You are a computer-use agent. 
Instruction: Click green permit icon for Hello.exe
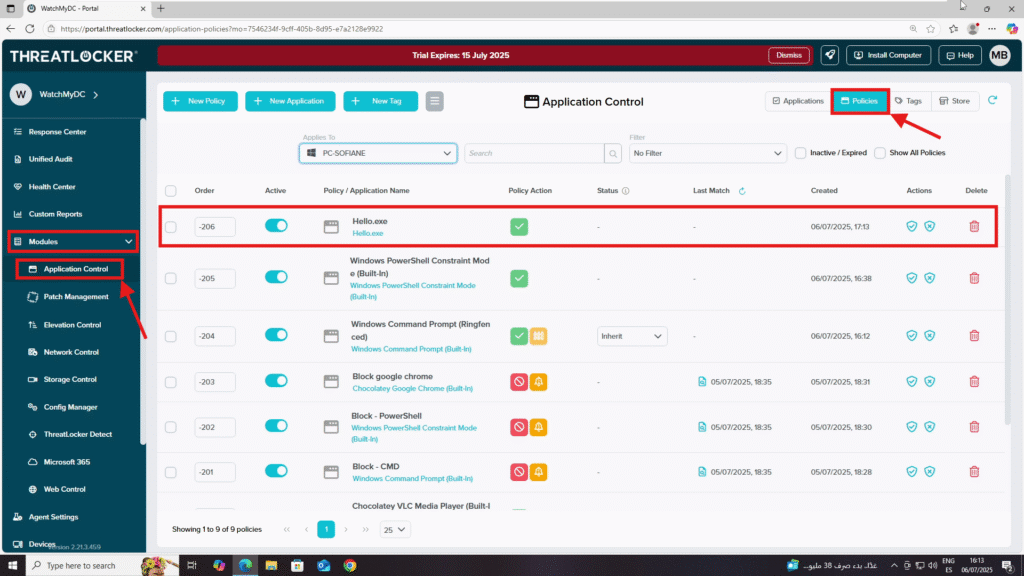(x=519, y=227)
